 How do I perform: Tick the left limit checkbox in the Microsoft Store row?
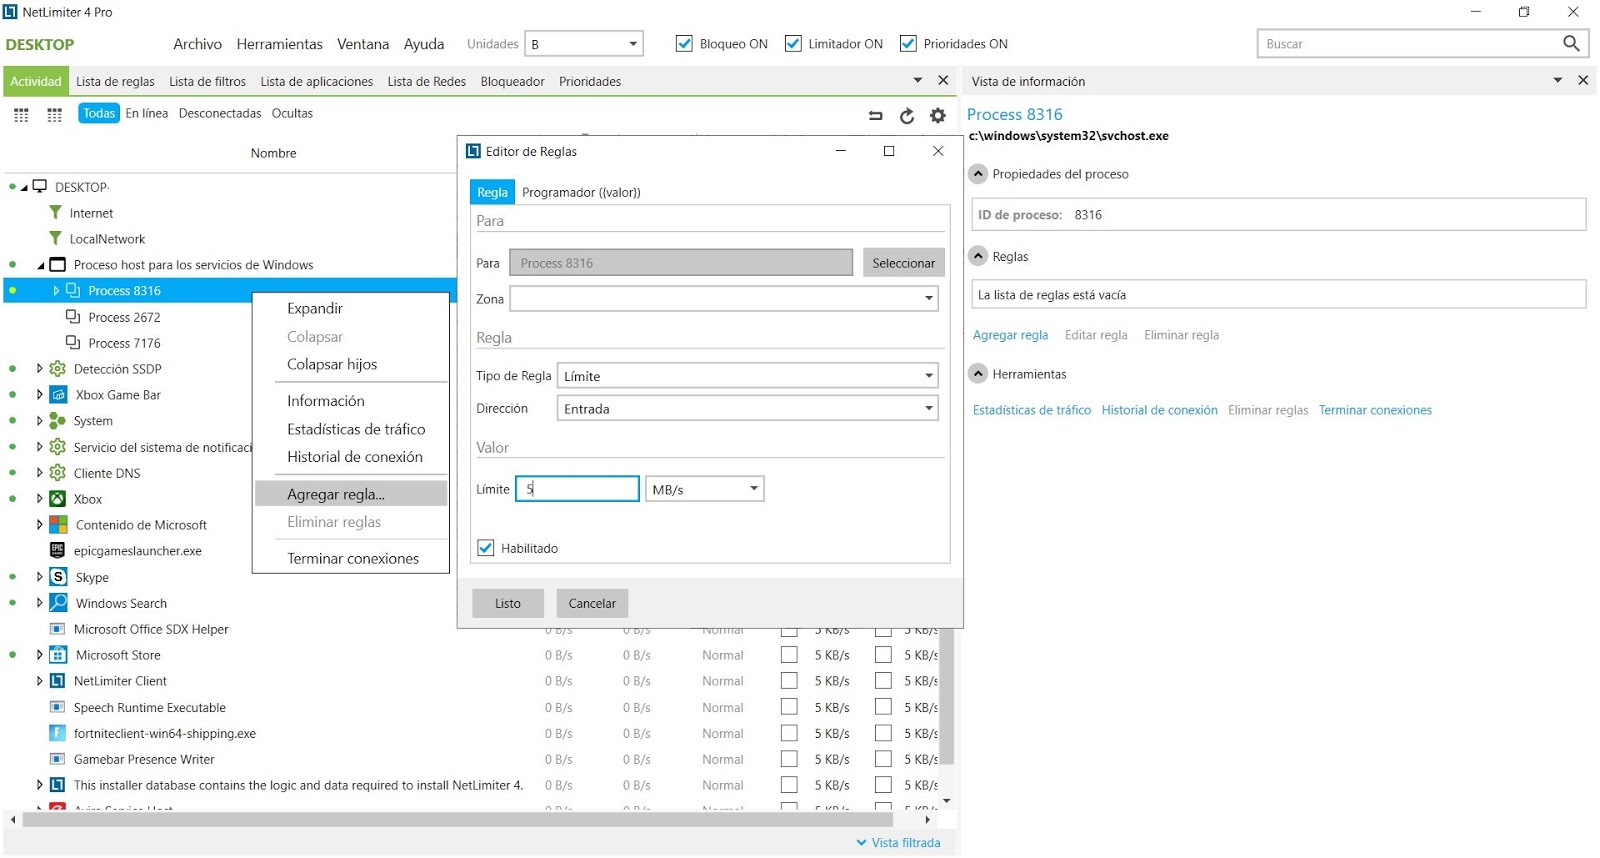point(789,655)
